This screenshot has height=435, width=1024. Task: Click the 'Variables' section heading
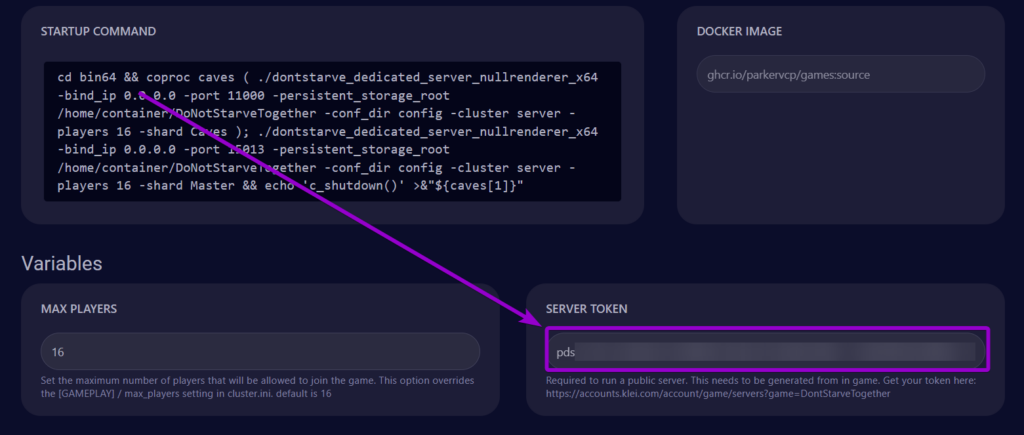[x=62, y=264]
